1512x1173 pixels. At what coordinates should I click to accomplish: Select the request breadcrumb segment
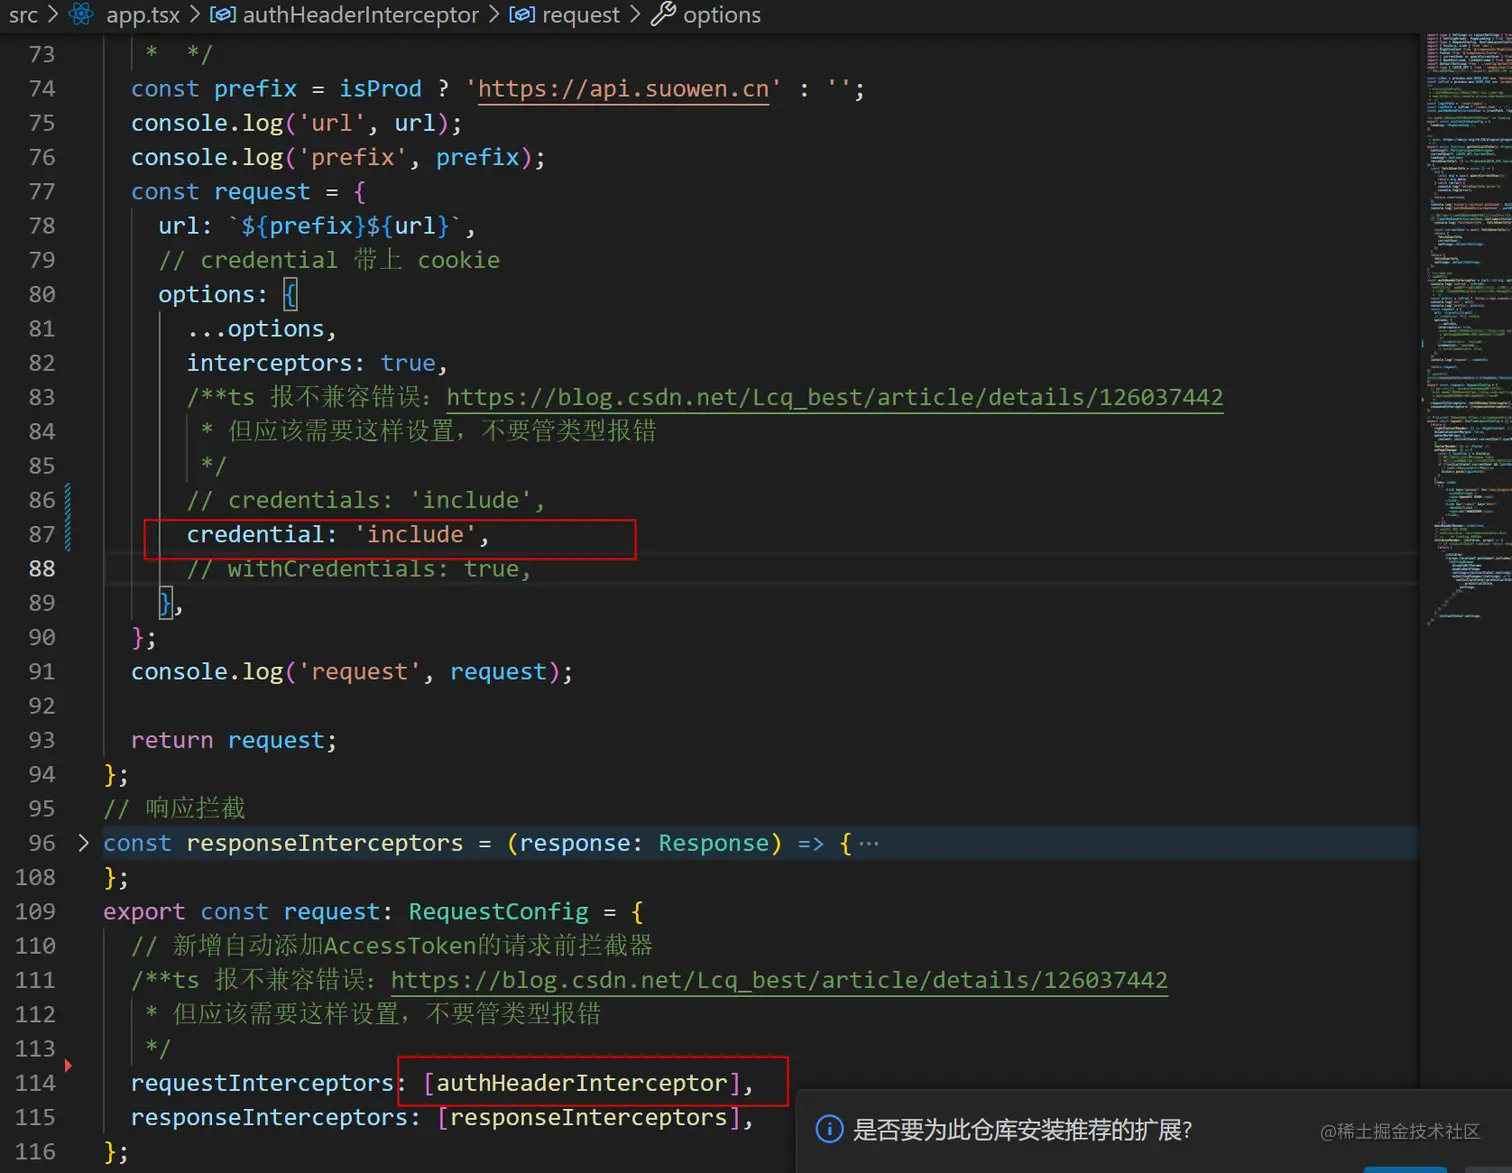(581, 15)
